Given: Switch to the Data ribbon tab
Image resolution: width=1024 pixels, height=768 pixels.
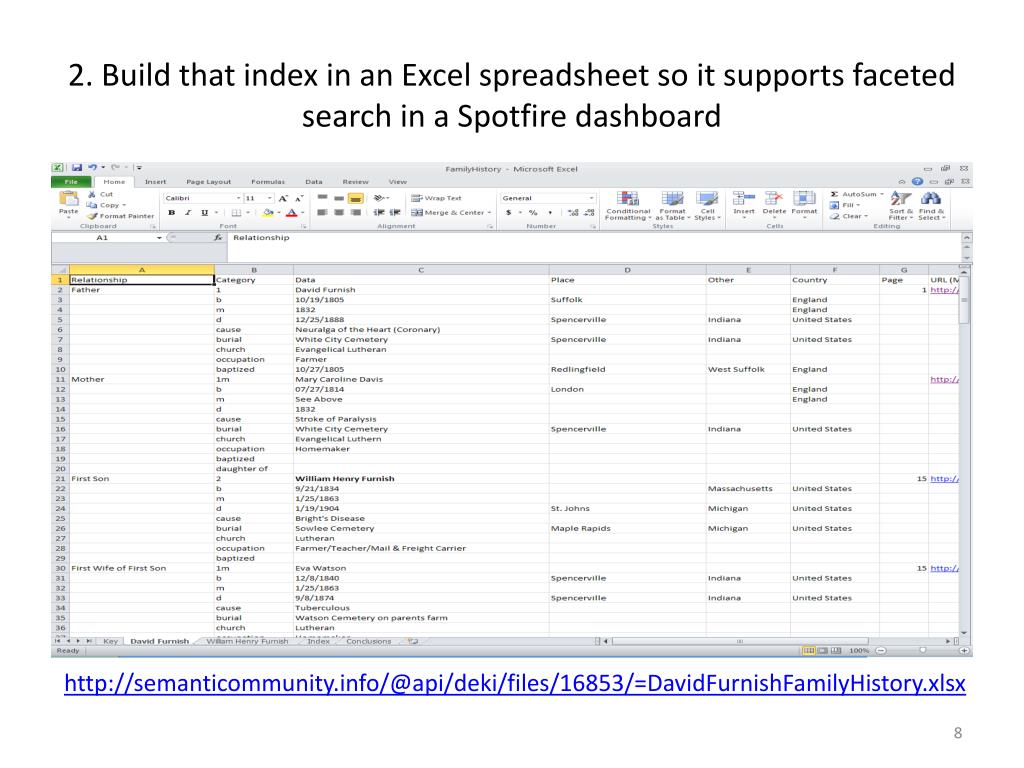Looking at the screenshot, I should point(313,182).
